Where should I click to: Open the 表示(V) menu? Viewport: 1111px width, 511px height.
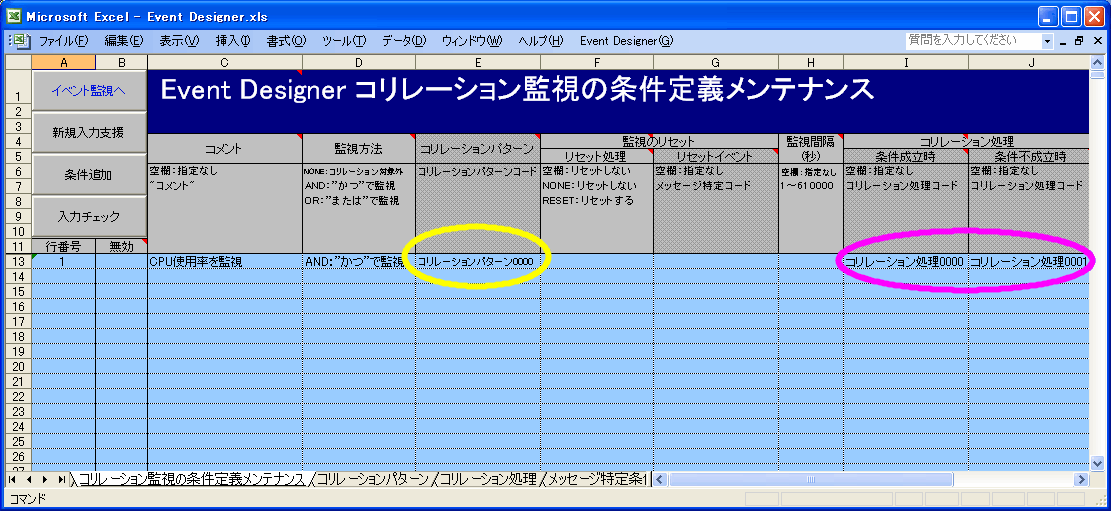179,41
